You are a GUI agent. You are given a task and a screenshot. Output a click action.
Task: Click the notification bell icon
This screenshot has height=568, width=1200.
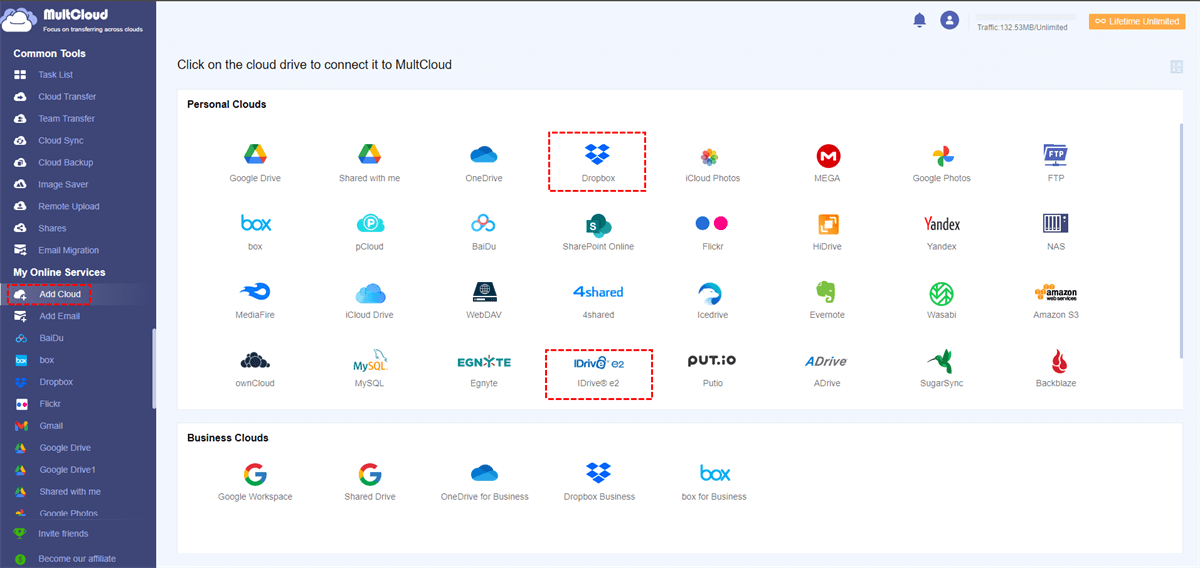919,20
